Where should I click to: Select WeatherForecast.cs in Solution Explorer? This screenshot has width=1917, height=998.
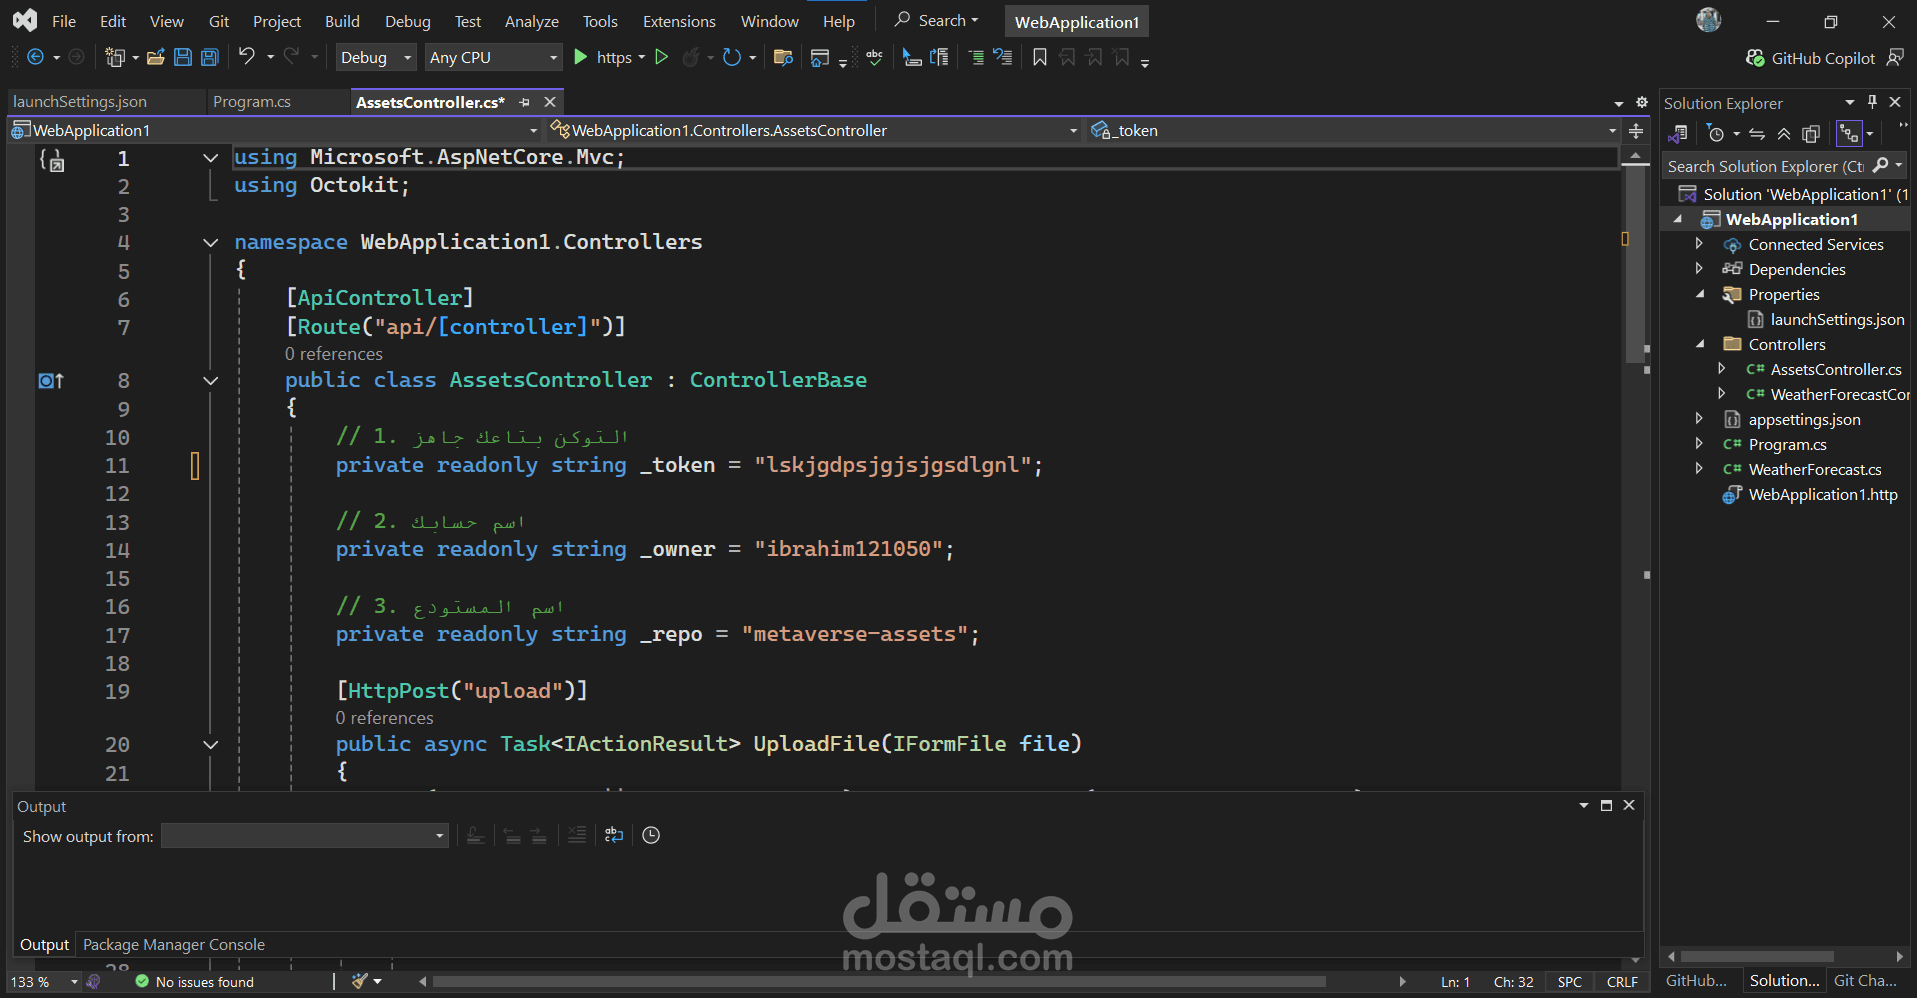click(1815, 469)
